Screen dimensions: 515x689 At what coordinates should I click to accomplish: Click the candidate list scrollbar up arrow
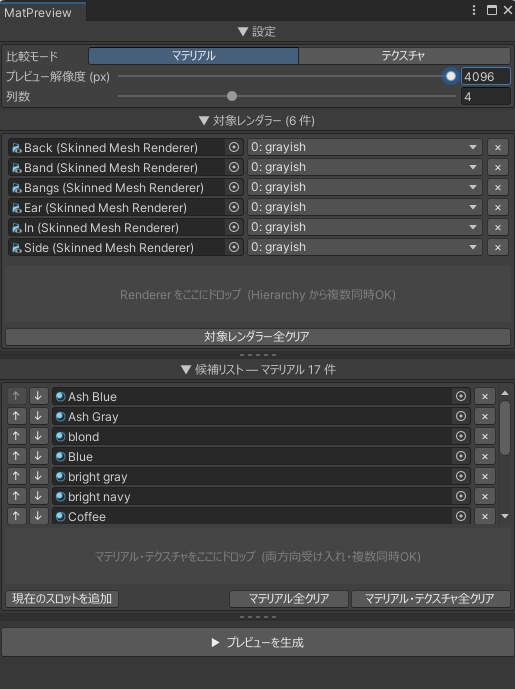[x=505, y=393]
